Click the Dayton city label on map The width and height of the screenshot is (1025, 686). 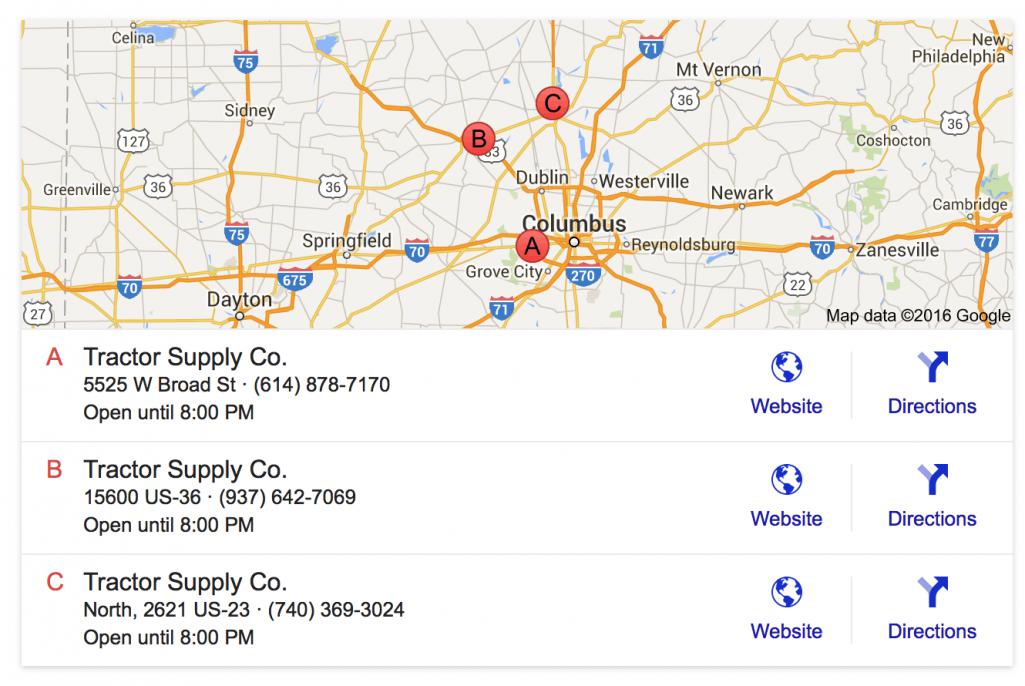pyautogui.click(x=239, y=300)
